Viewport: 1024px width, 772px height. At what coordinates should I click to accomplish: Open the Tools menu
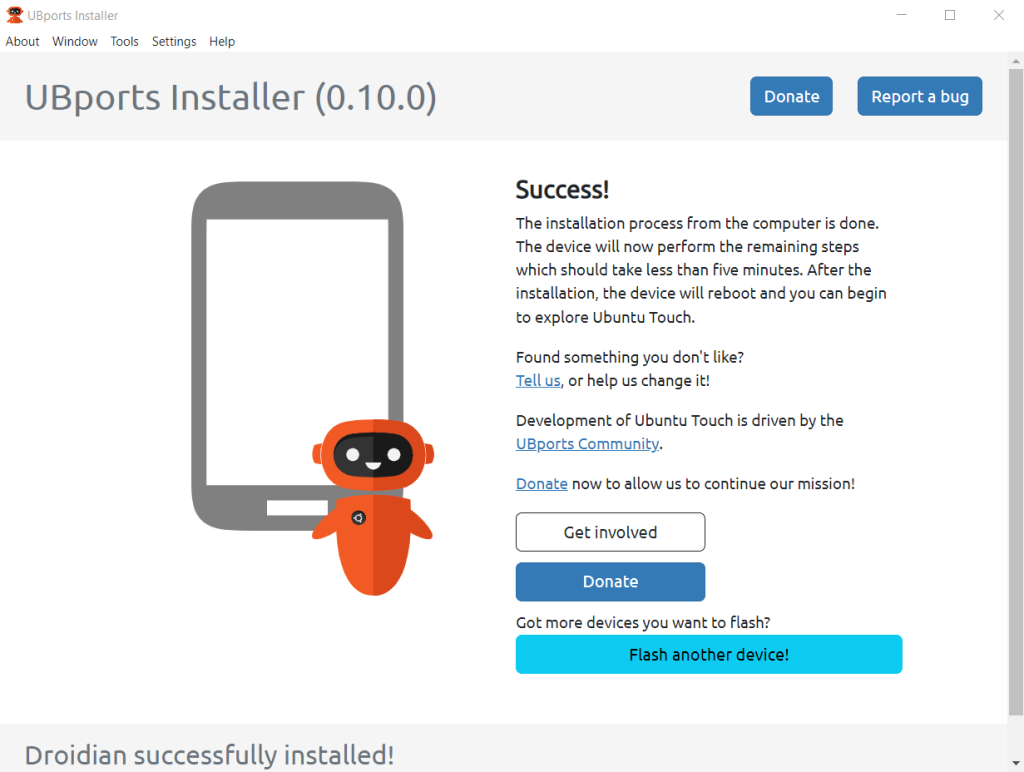125,41
